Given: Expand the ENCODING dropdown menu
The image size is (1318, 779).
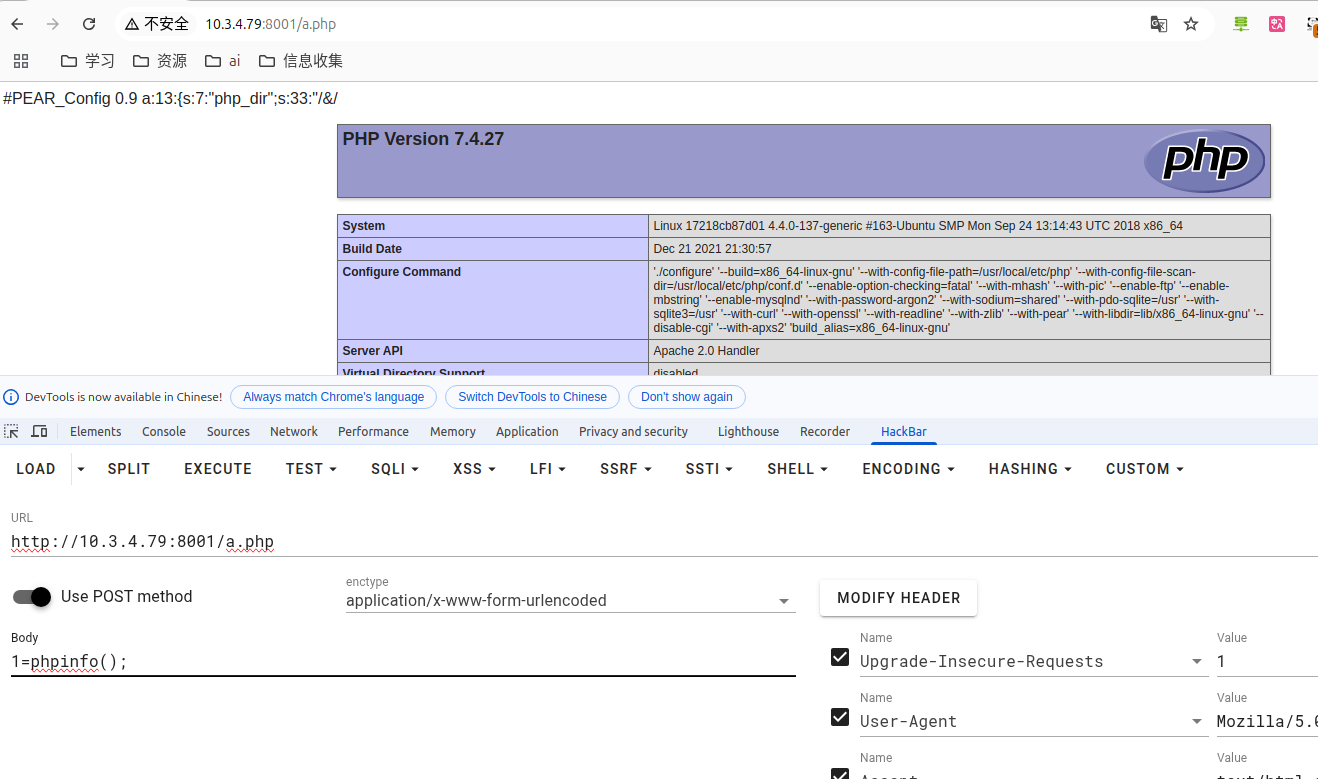Looking at the screenshot, I should (908, 469).
